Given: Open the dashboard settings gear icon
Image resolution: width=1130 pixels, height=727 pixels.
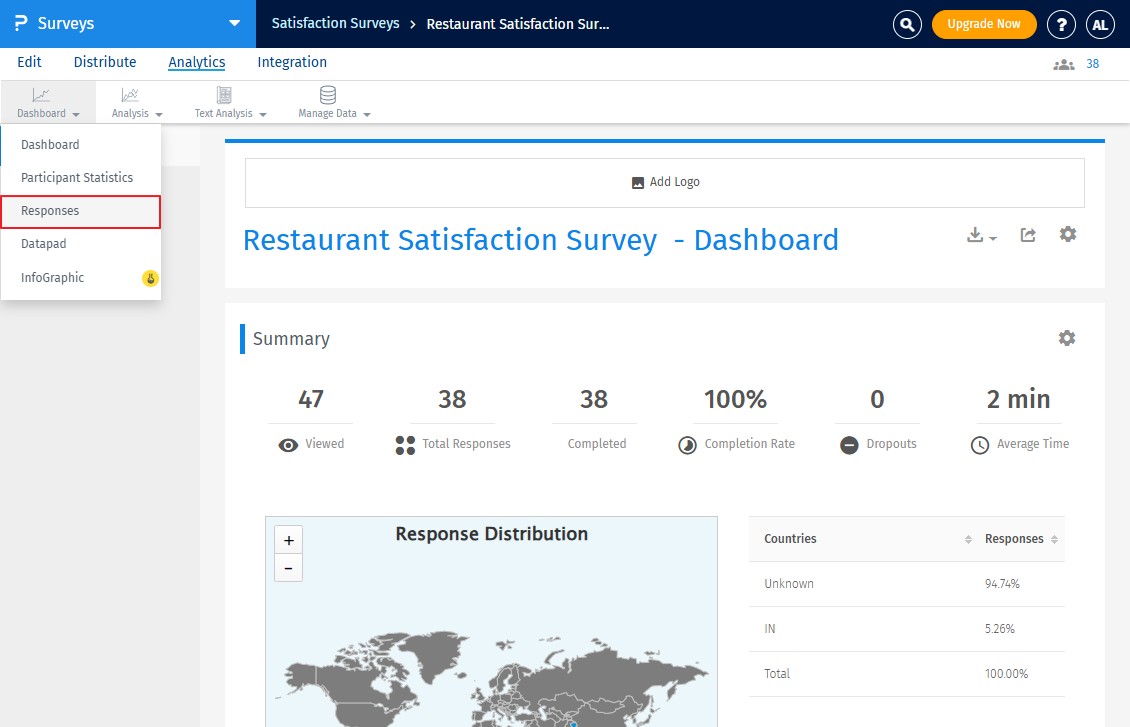Looking at the screenshot, I should [x=1068, y=234].
